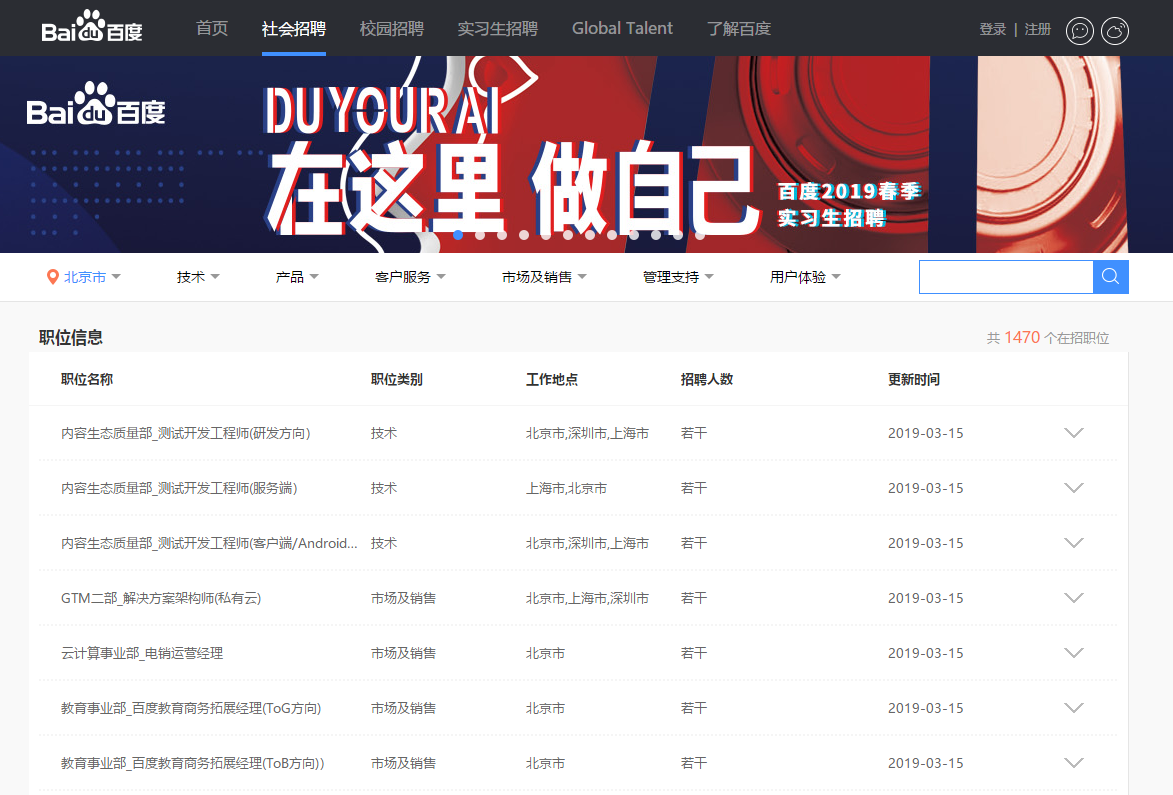The image size is (1173, 795).
Task: Click the 职位信息 section heading
Action: pos(71,337)
